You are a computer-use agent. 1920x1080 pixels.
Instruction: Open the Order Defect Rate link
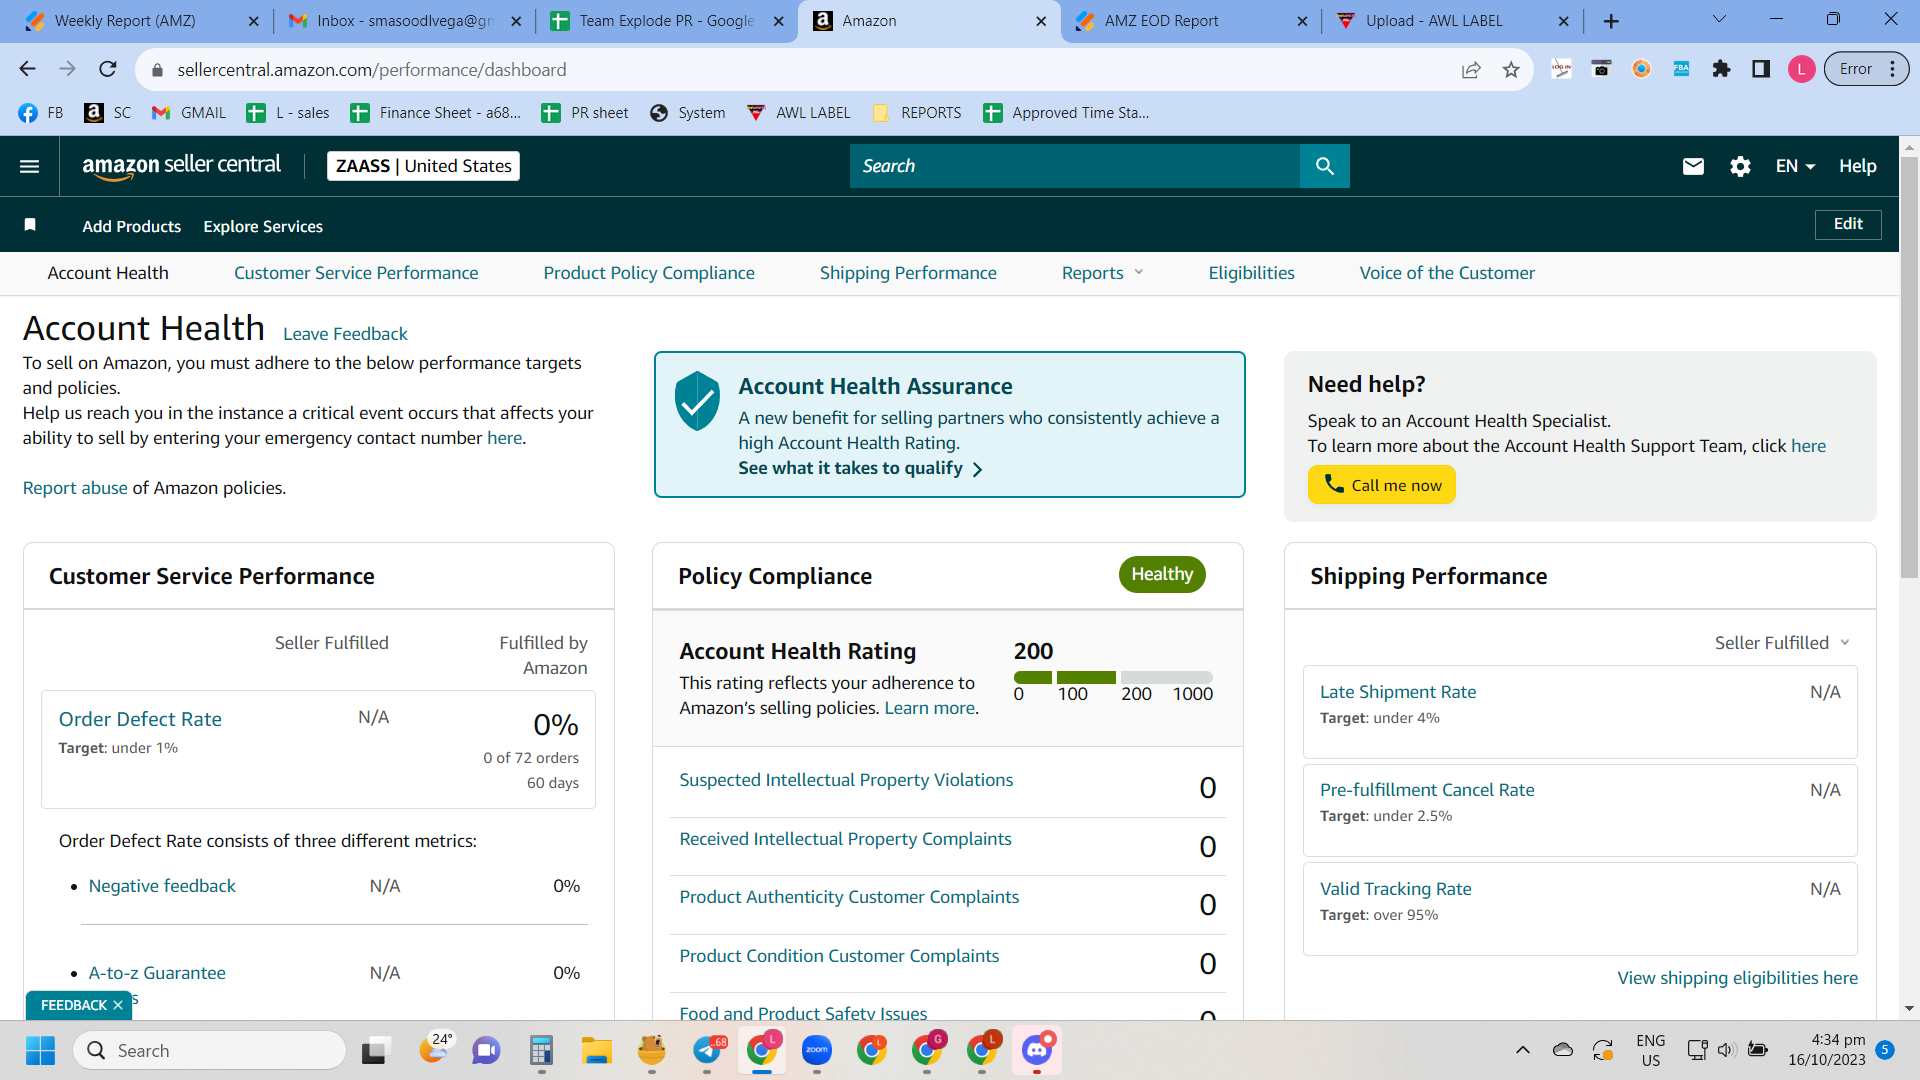(140, 719)
